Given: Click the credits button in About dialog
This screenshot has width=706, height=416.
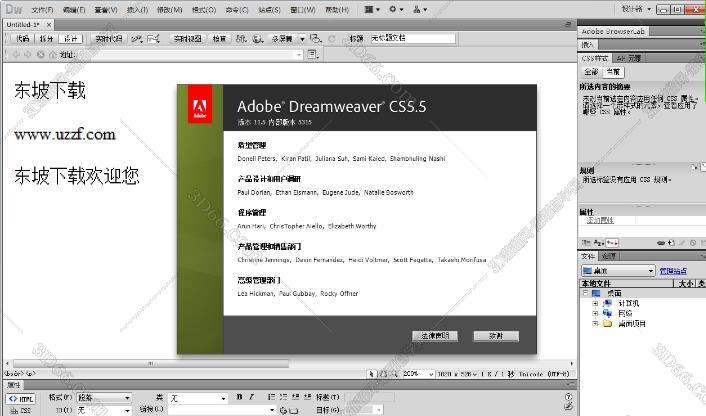Looking at the screenshot, I should coord(496,336).
